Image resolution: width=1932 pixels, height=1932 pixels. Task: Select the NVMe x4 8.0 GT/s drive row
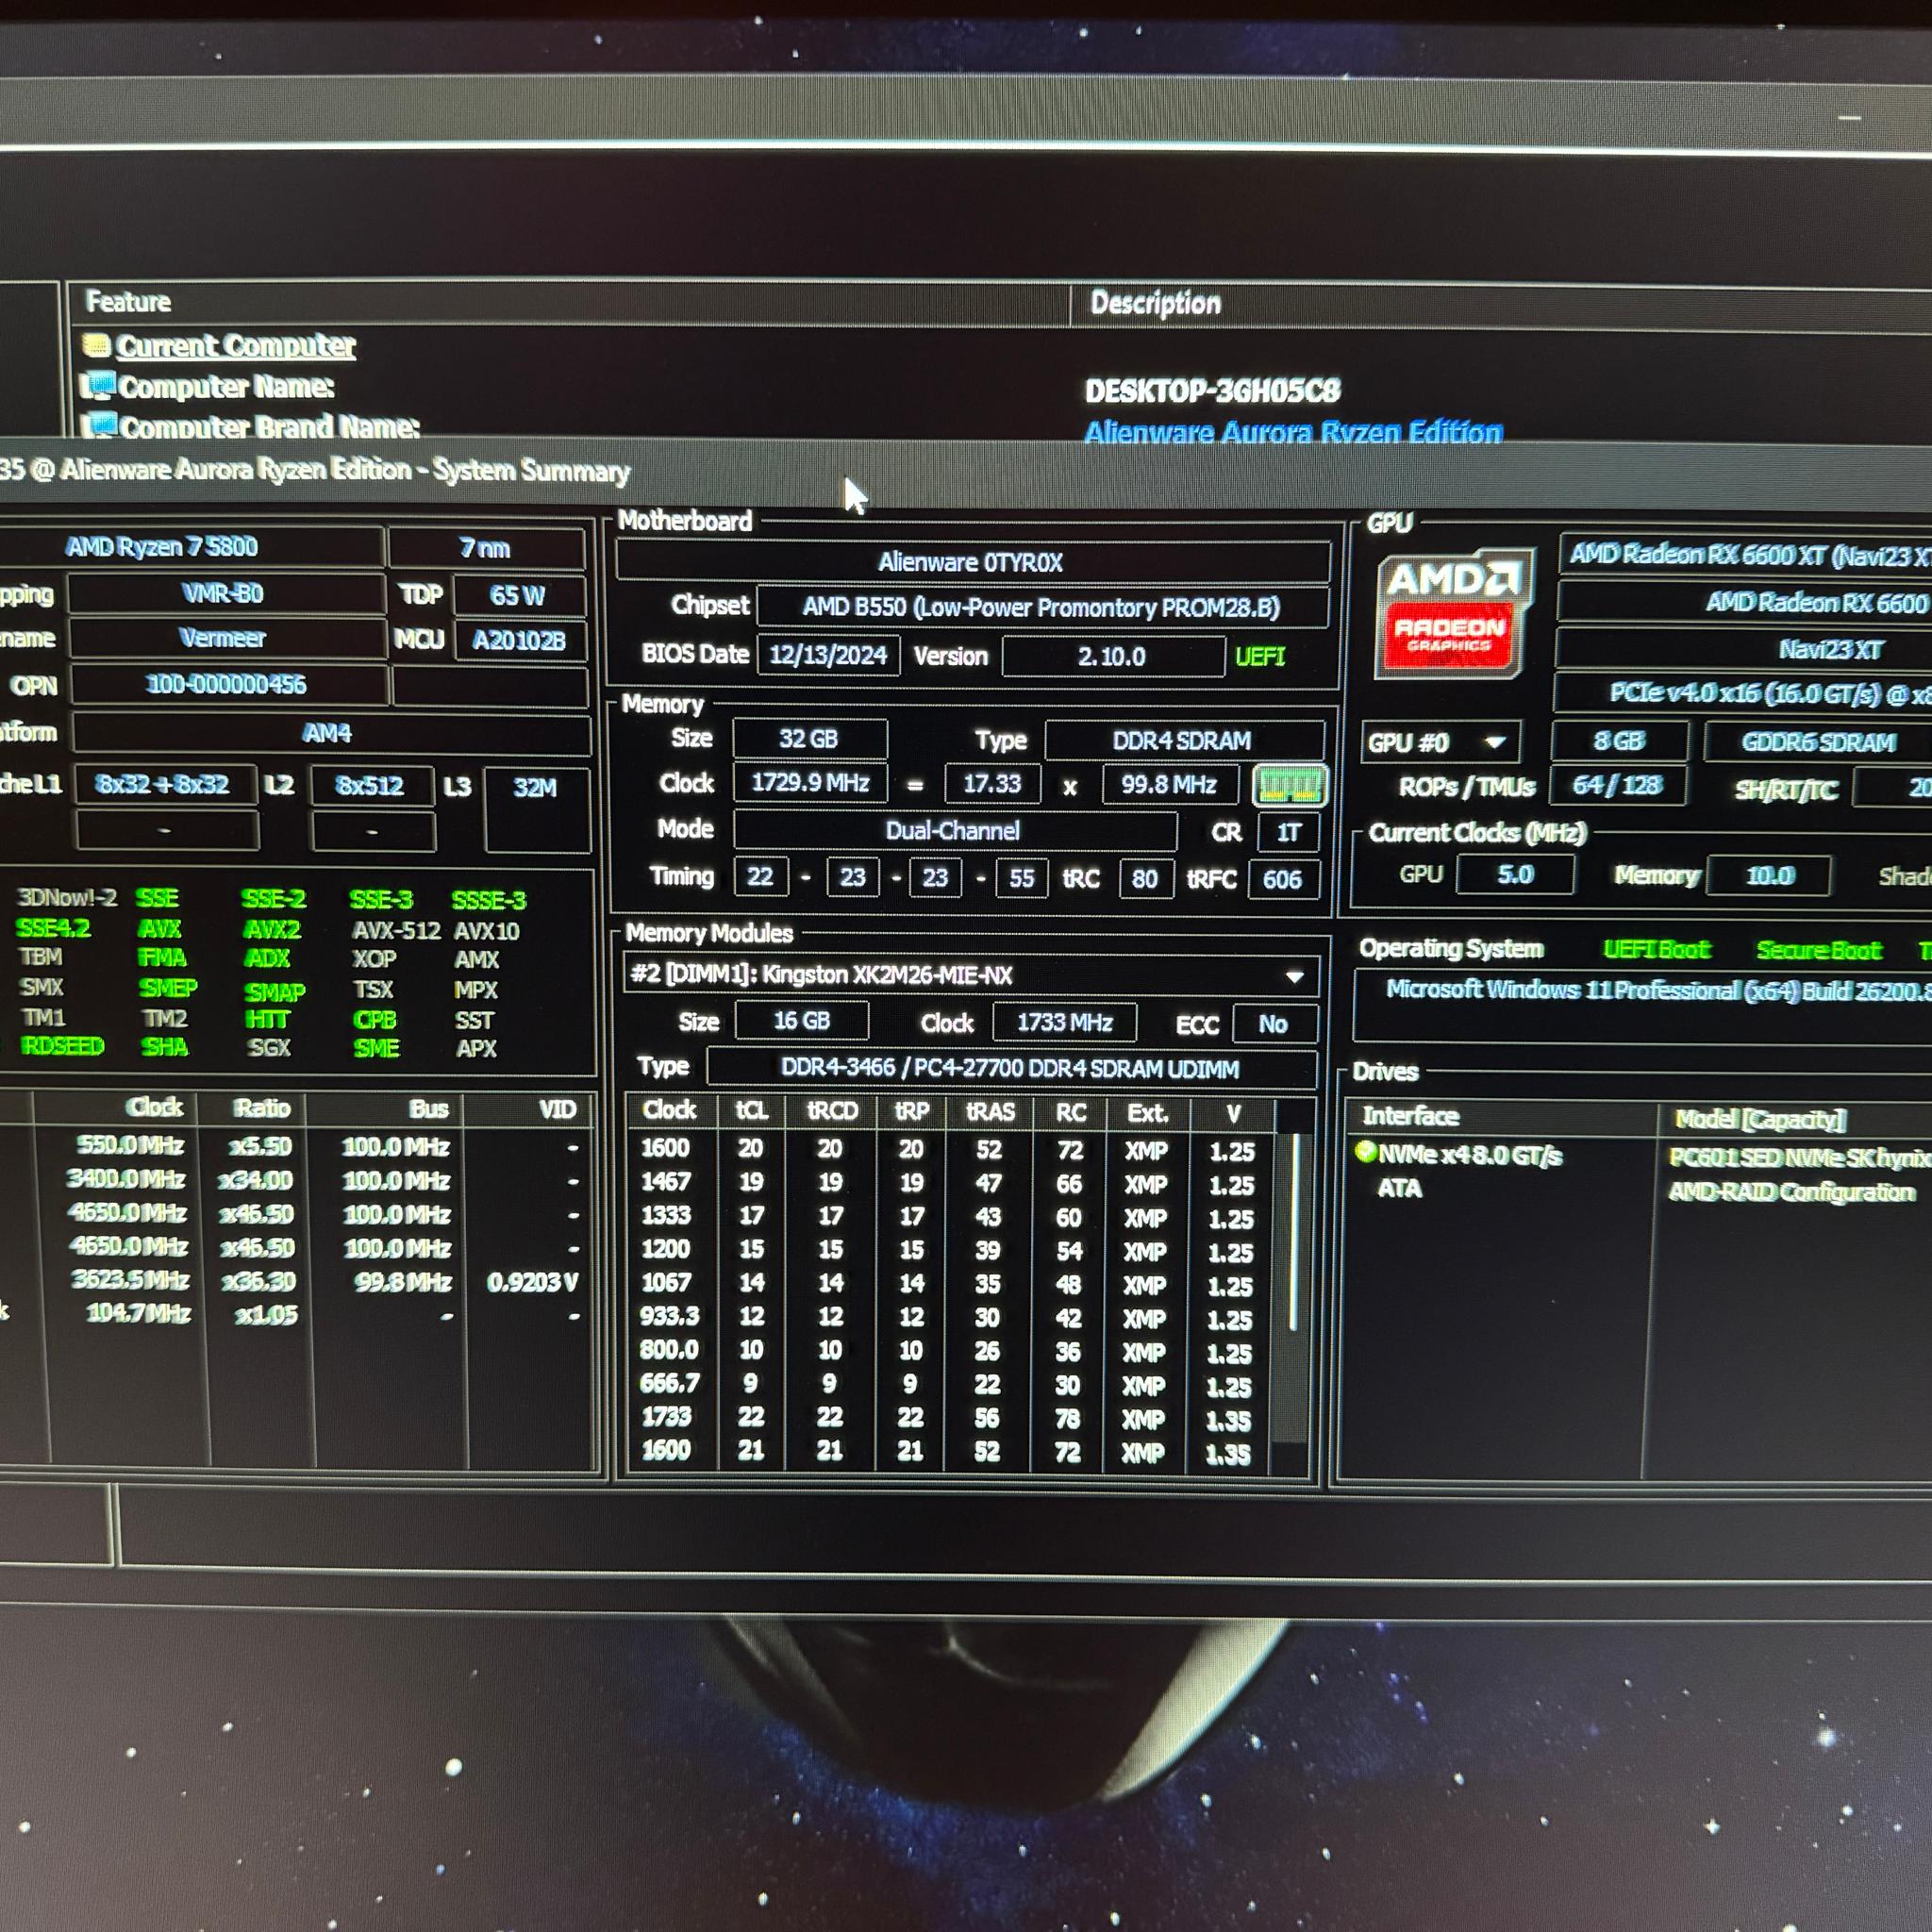[x=1640, y=1155]
